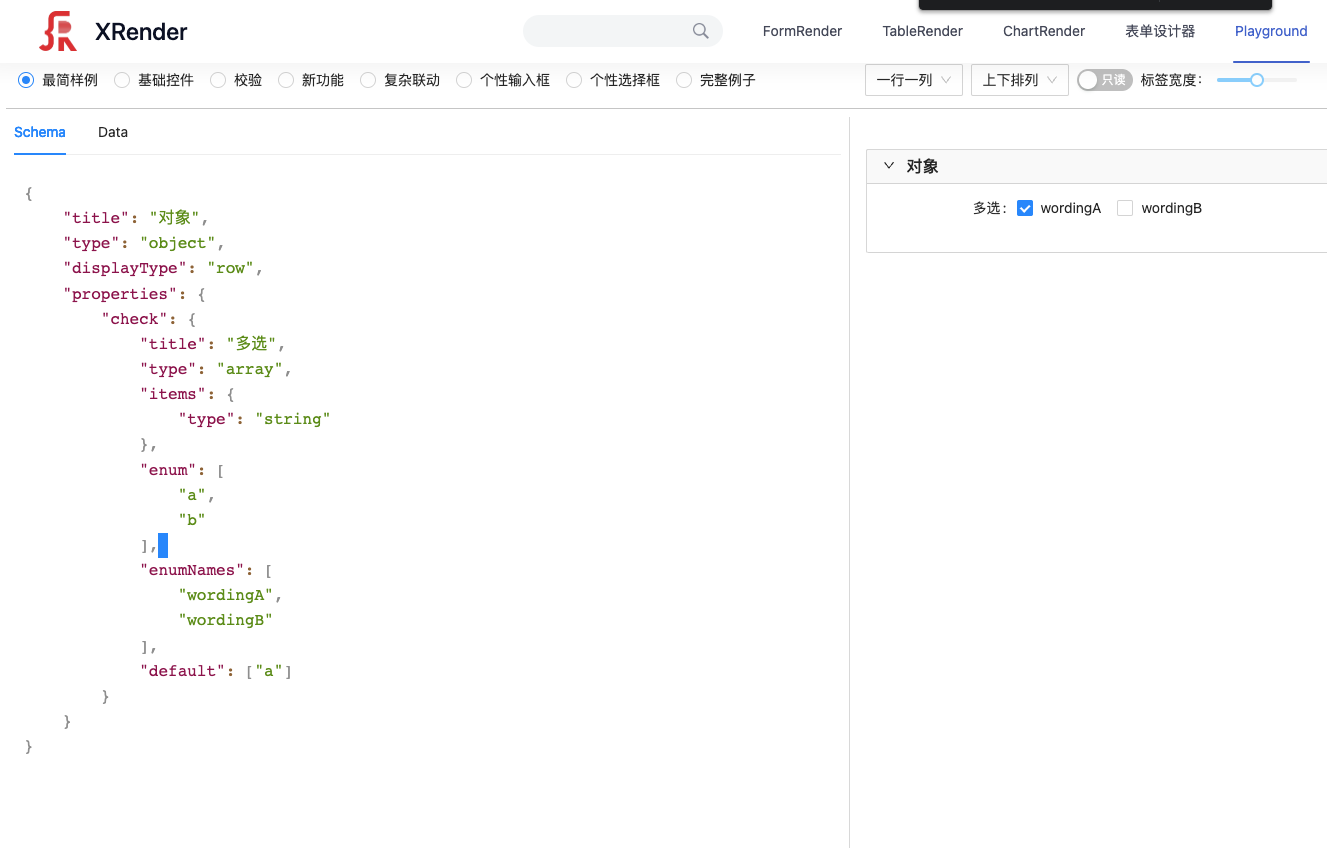Check the wordingB checkbox
The width and height of the screenshot is (1327, 848).
[1125, 208]
